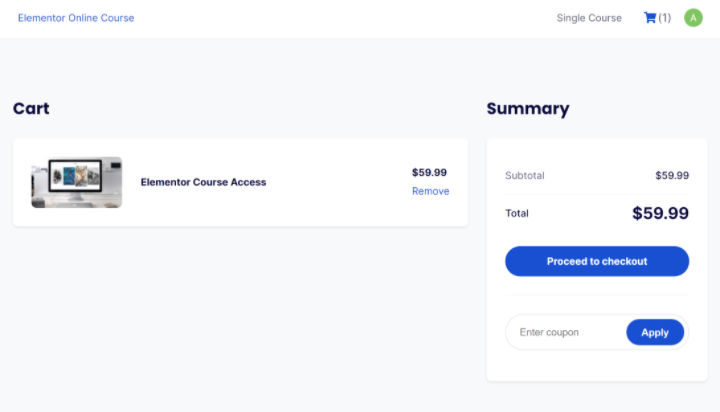The image size is (720, 412).
Task: Open the shopping cart icon in header
Action: pyautogui.click(x=650, y=18)
